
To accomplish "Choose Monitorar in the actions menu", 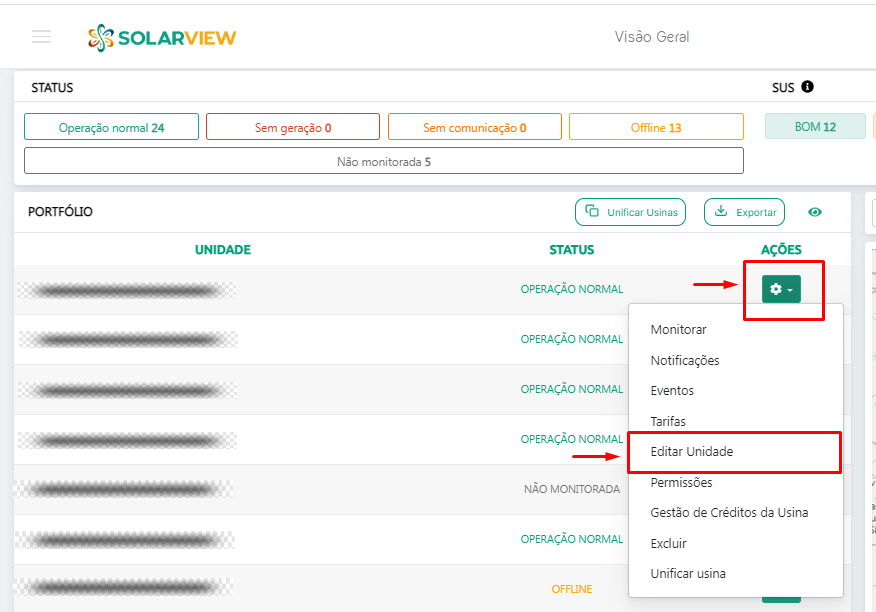I will click(x=678, y=329).
